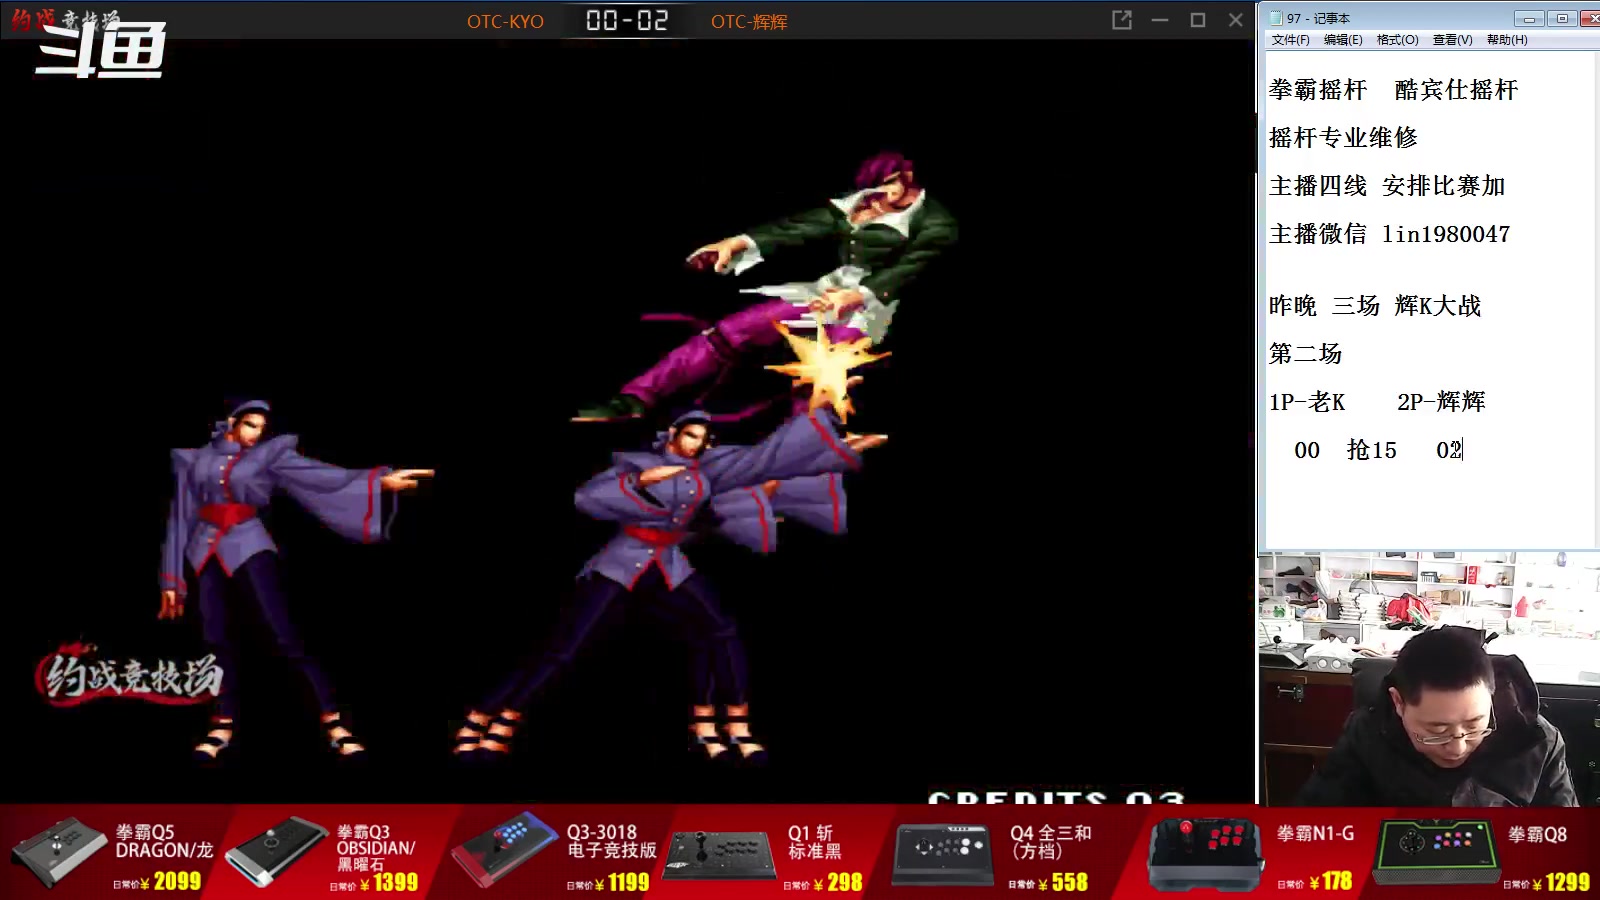Open the 帮助(H) menu in Notepad

click(1507, 40)
